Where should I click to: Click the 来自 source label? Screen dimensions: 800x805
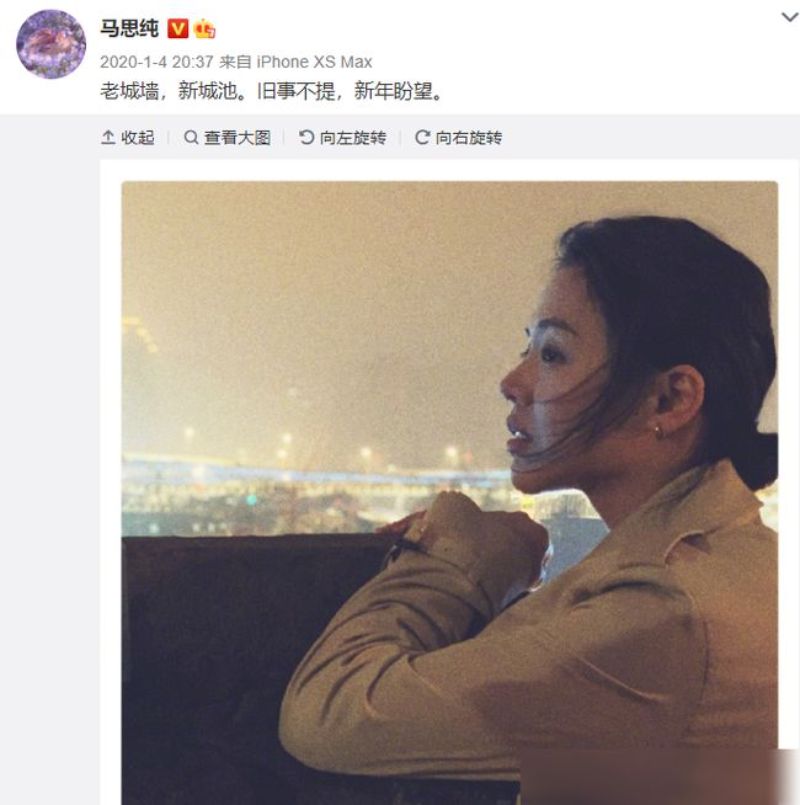pos(235,62)
